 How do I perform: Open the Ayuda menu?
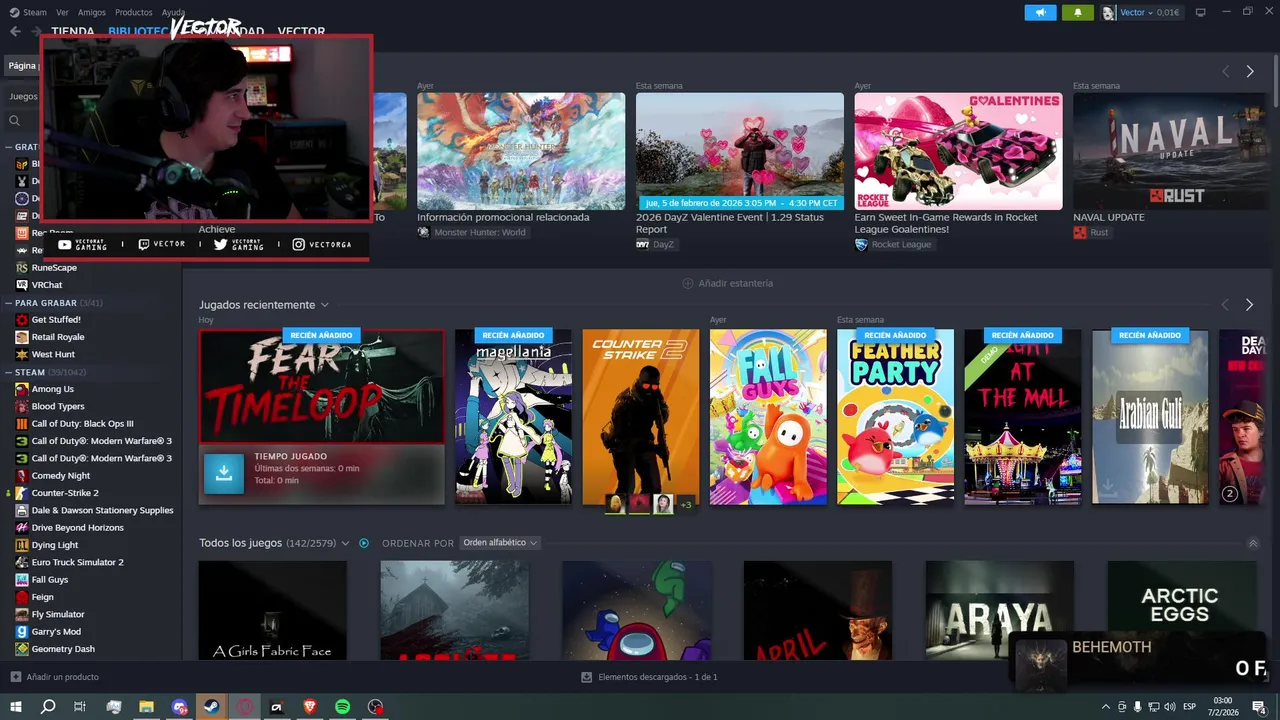click(173, 13)
